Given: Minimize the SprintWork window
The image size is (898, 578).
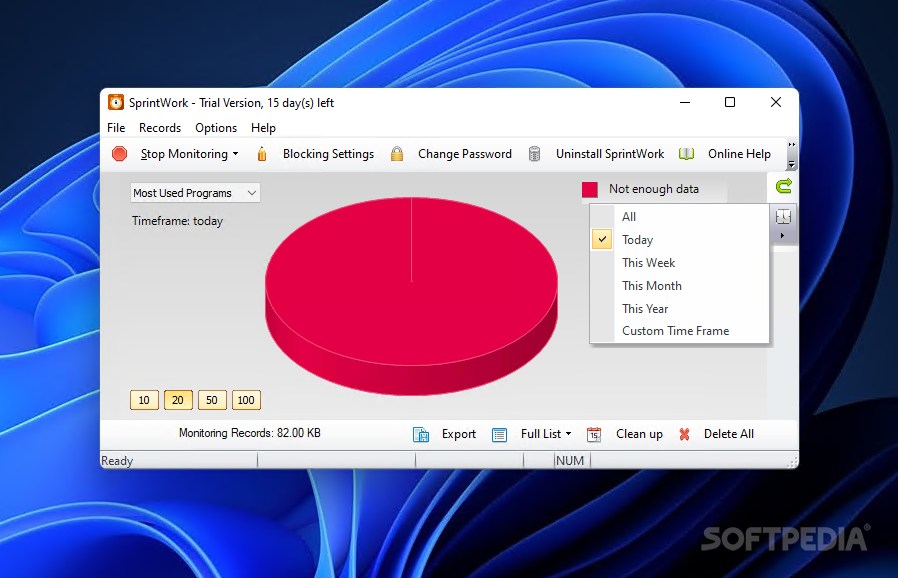Looking at the screenshot, I should coord(685,103).
